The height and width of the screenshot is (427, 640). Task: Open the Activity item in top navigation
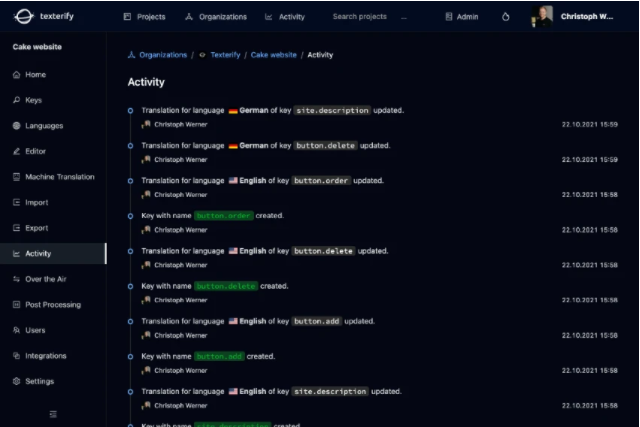pos(285,17)
